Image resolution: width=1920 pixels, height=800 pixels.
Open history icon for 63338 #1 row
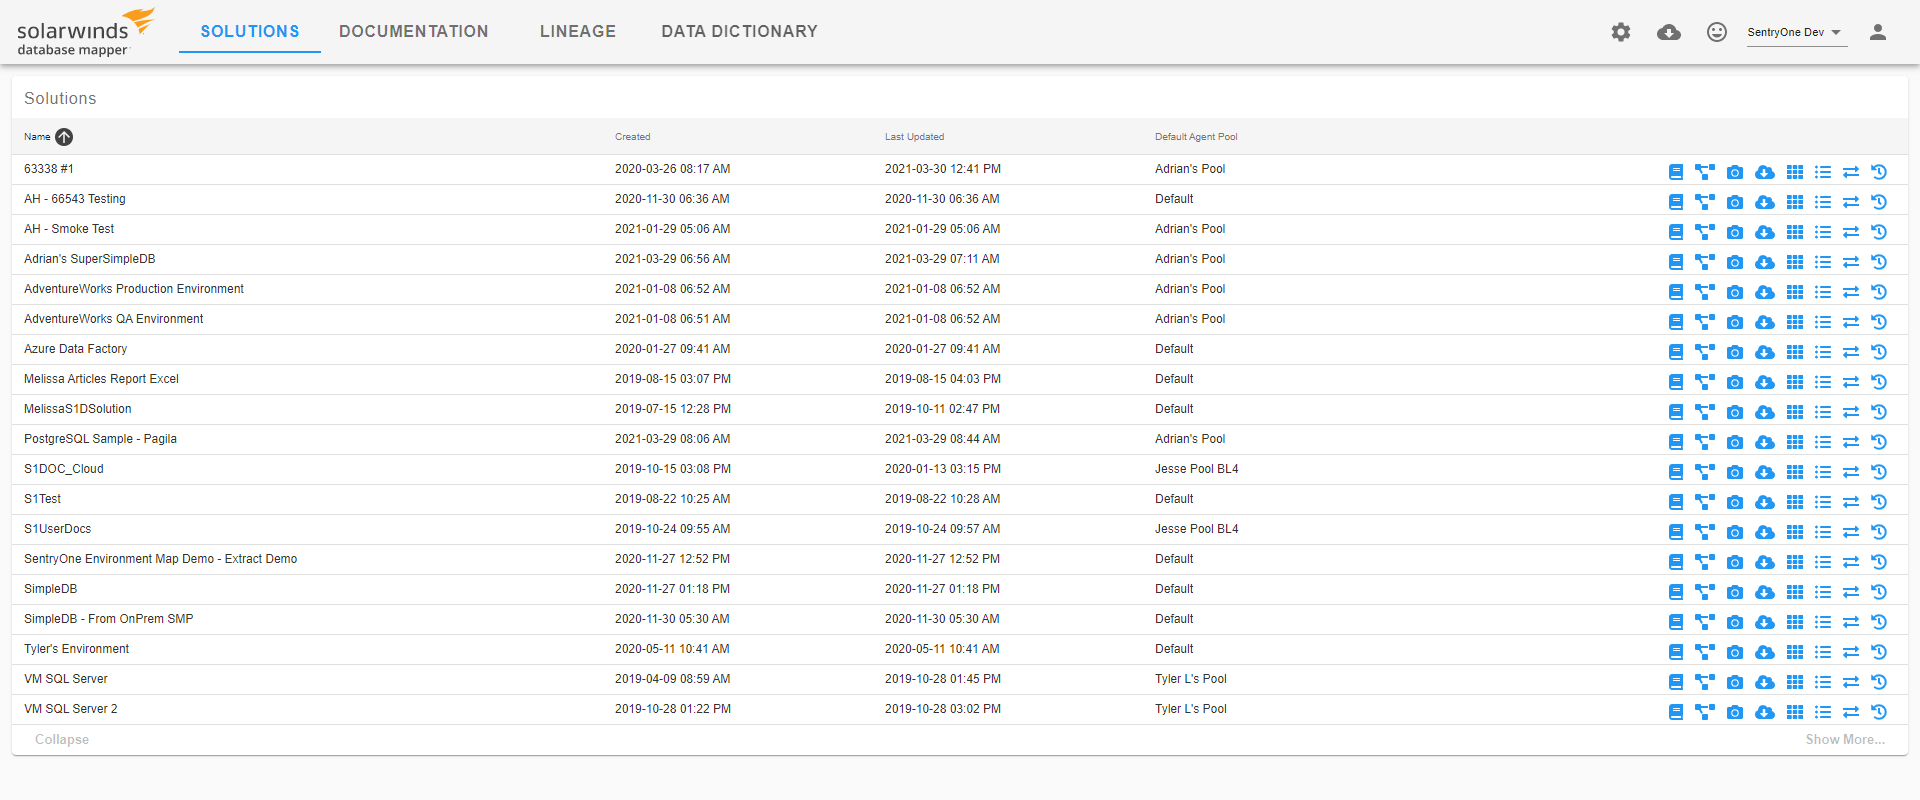(x=1879, y=172)
